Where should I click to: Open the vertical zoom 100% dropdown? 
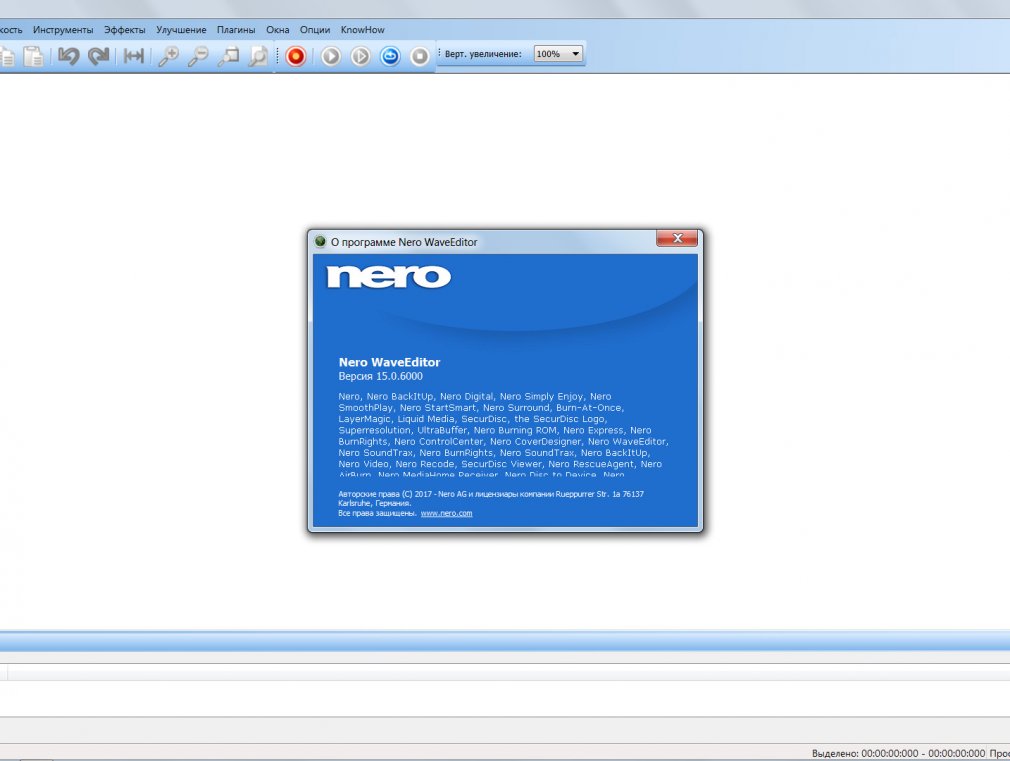(558, 54)
